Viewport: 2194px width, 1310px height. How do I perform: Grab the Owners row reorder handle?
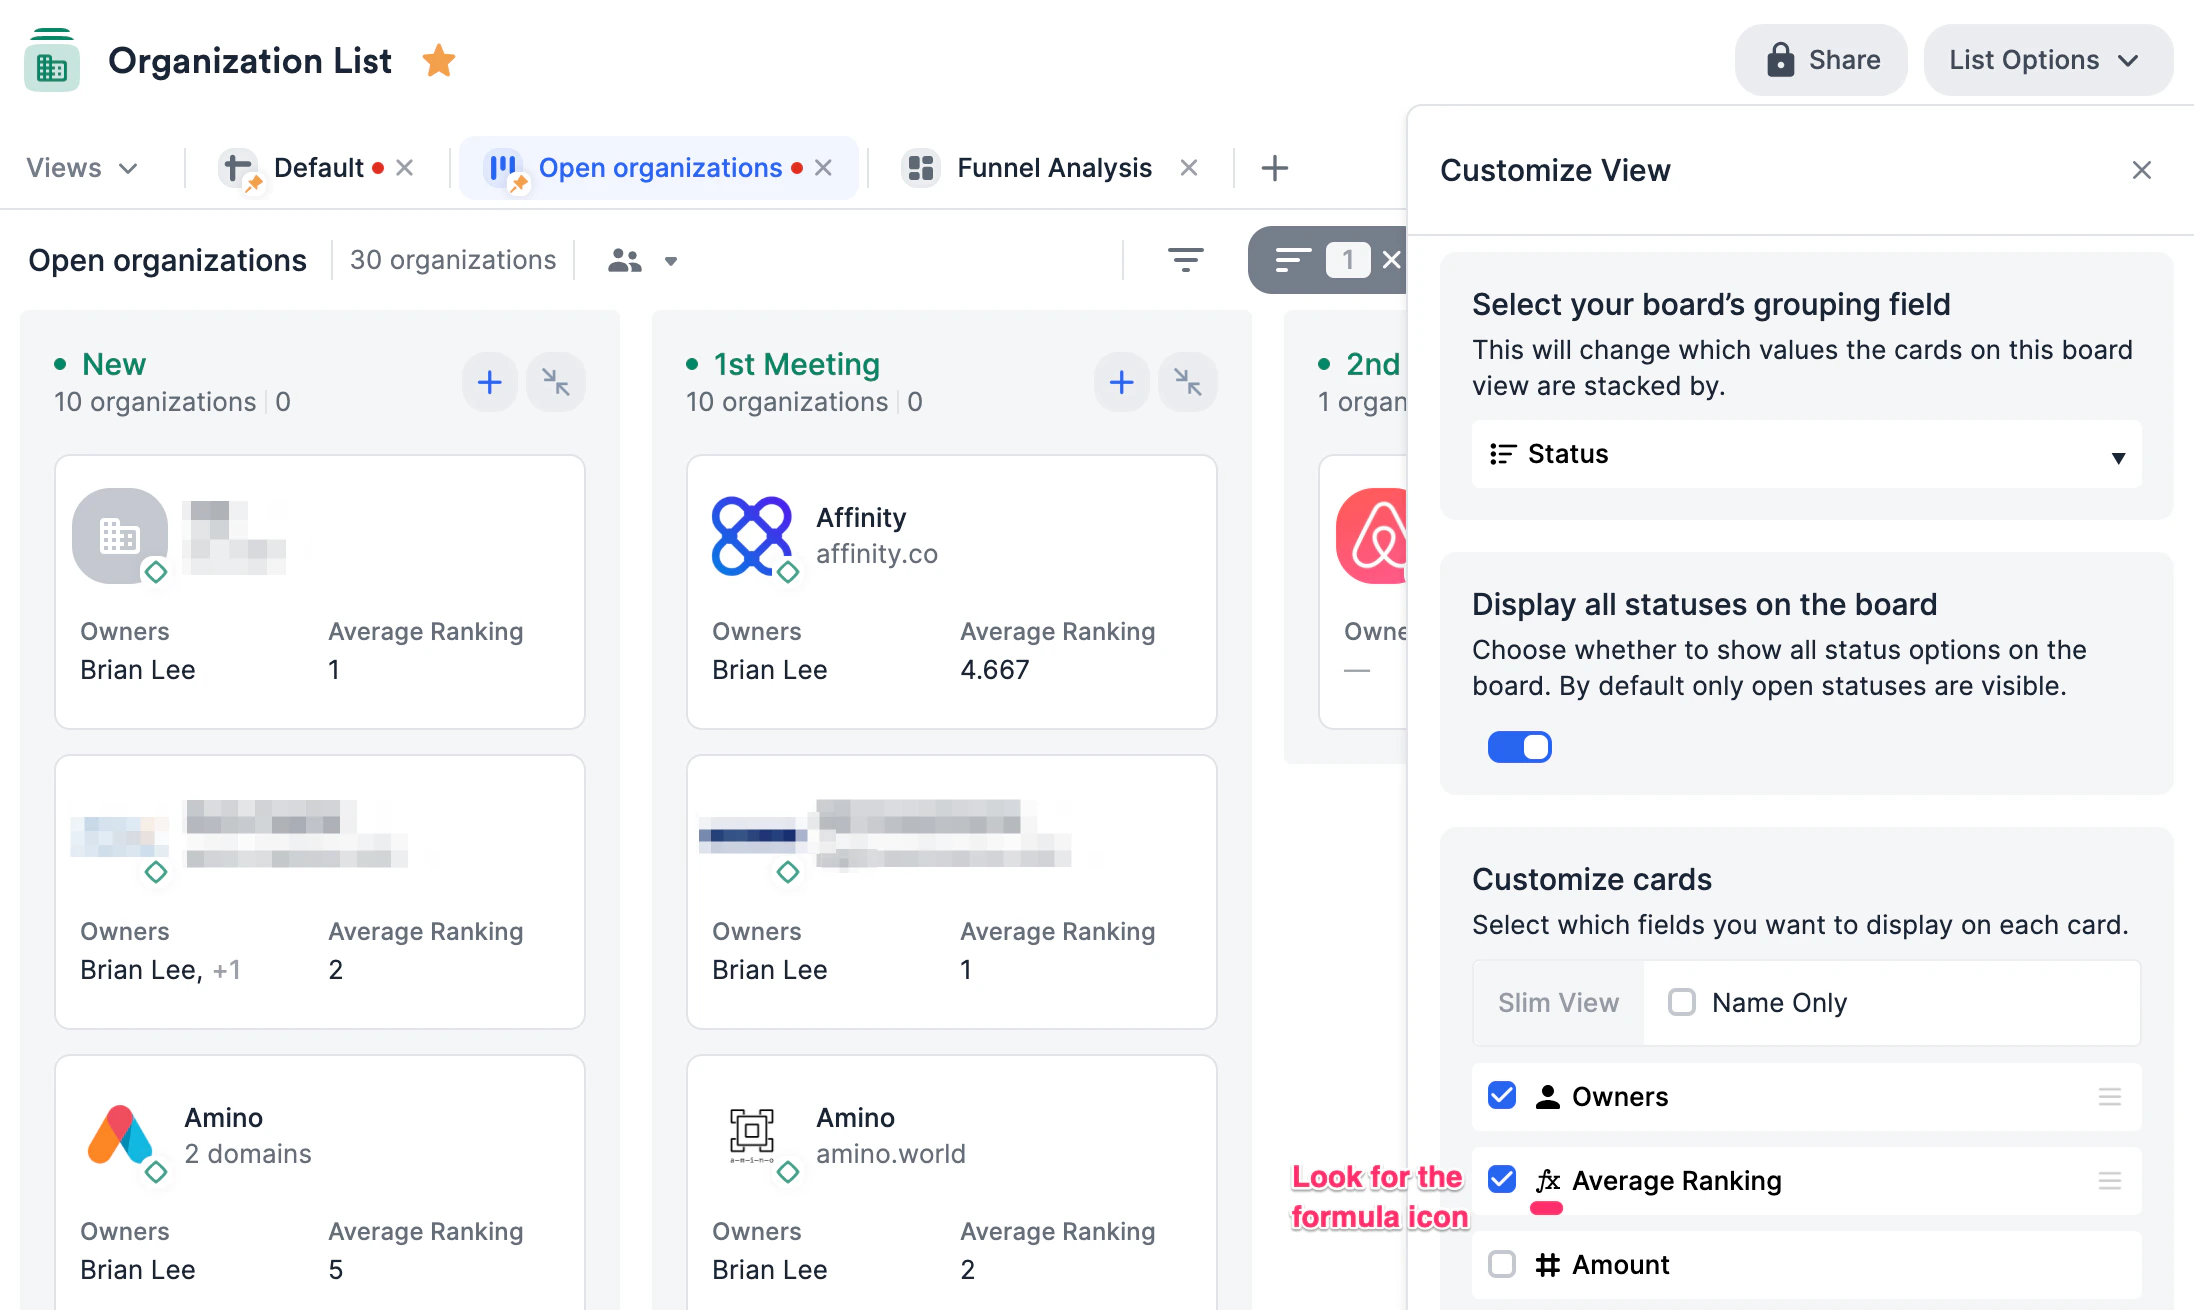click(x=2109, y=1097)
